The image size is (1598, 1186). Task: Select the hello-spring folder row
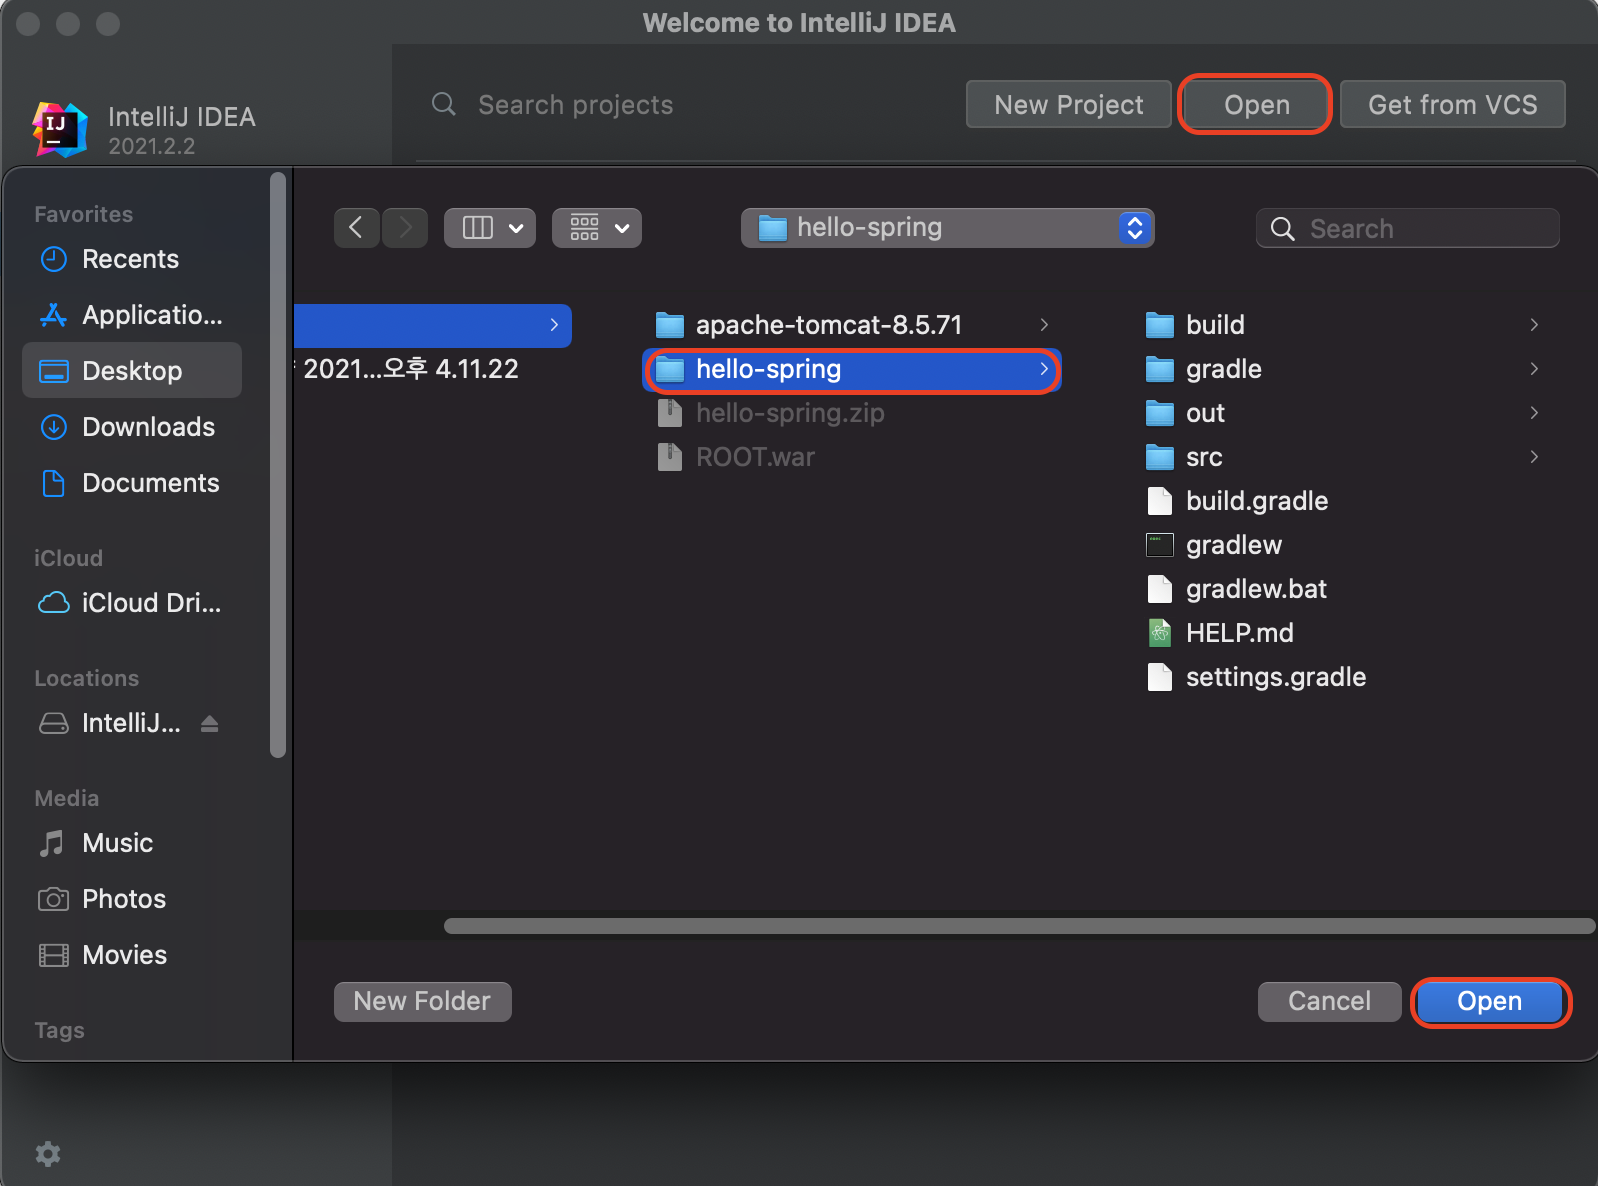[x=852, y=369]
